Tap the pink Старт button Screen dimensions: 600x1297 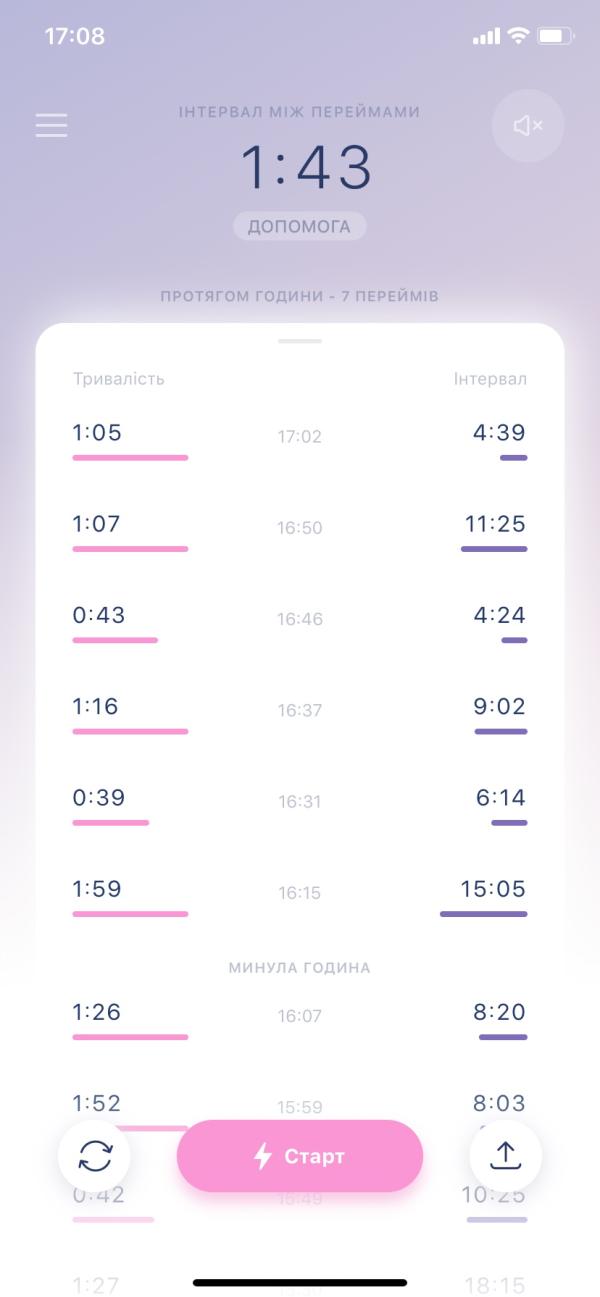pos(300,1156)
